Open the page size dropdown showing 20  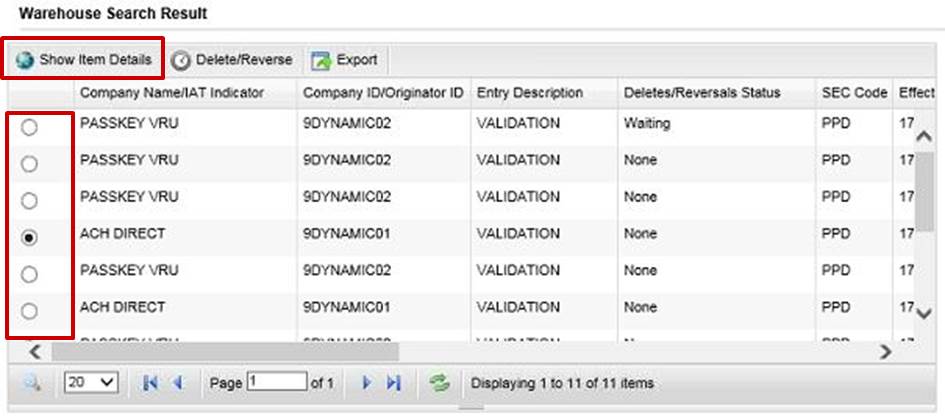click(x=91, y=383)
